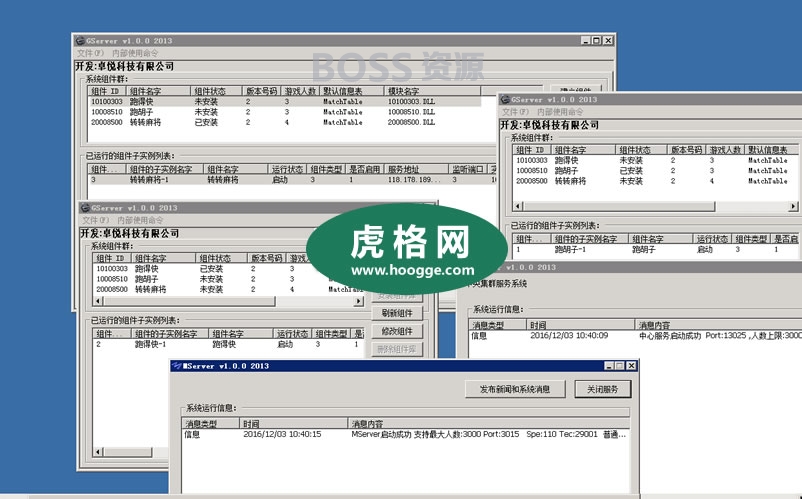The height and width of the screenshot is (499, 802).
Task: Click 消息内容 header in central server window
Action: [x=718, y=325]
